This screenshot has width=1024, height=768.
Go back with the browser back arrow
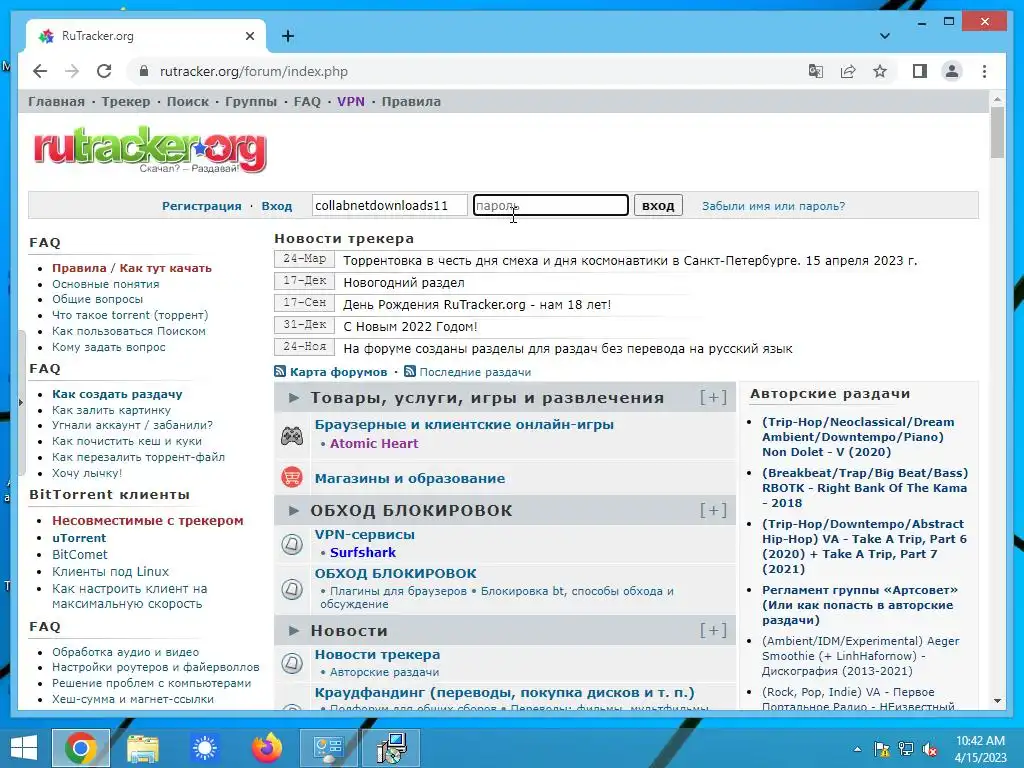[40, 71]
